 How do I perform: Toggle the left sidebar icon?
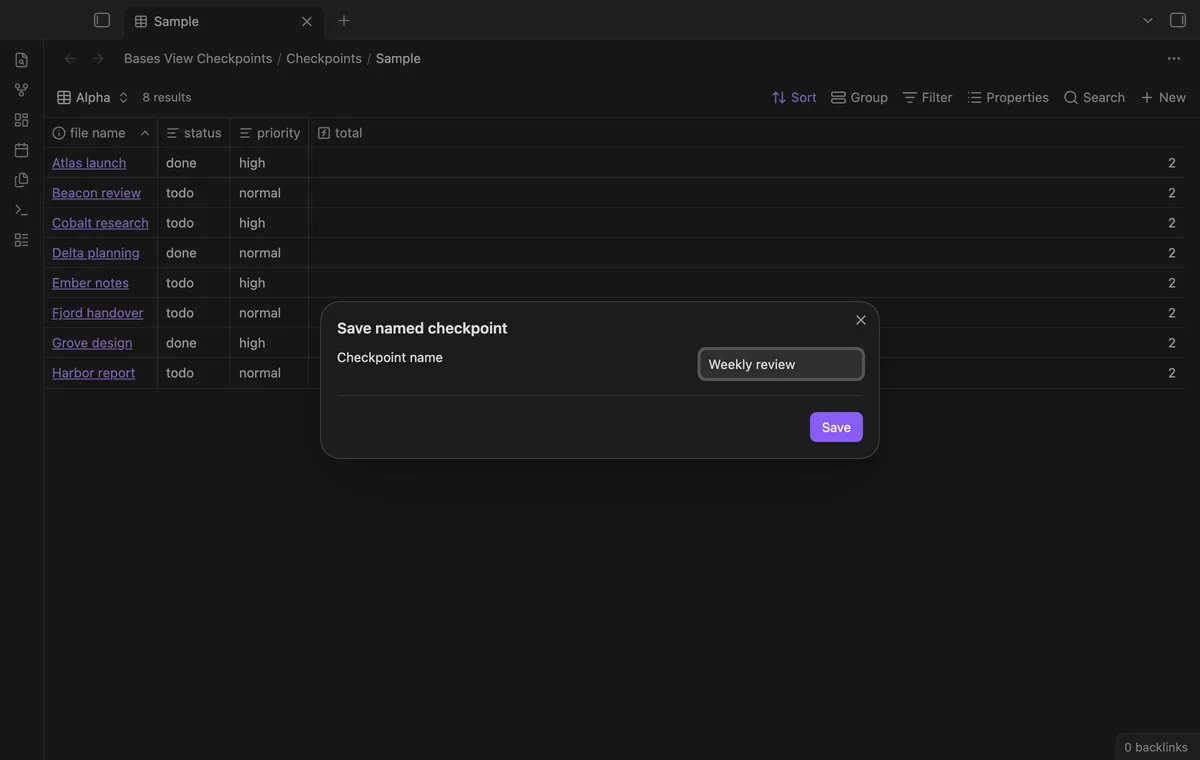pyautogui.click(x=102, y=20)
